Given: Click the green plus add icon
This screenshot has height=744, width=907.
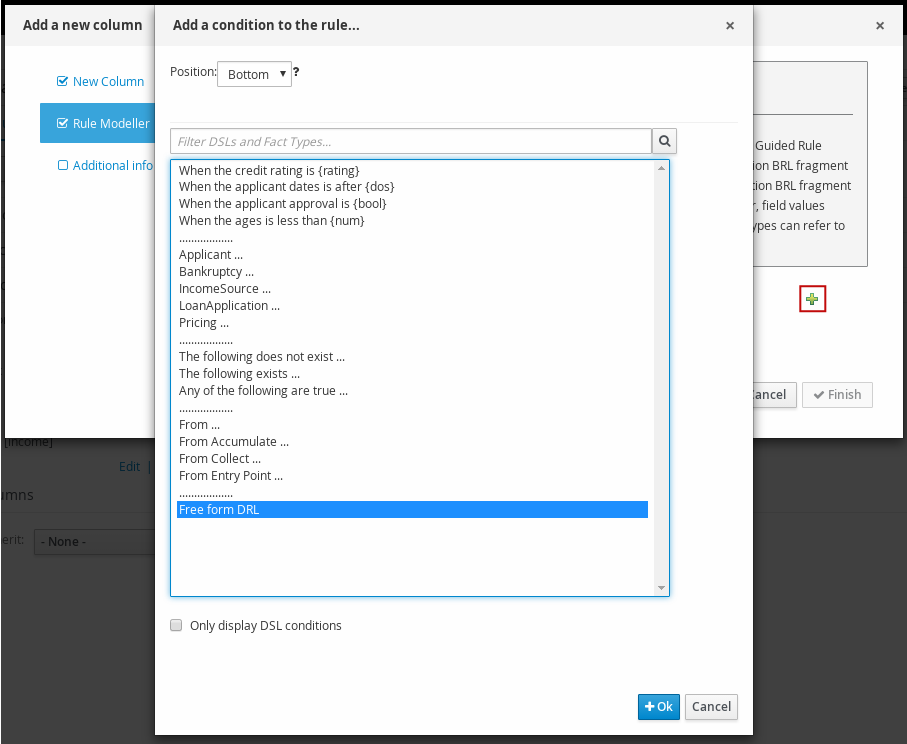Looking at the screenshot, I should pos(812,299).
